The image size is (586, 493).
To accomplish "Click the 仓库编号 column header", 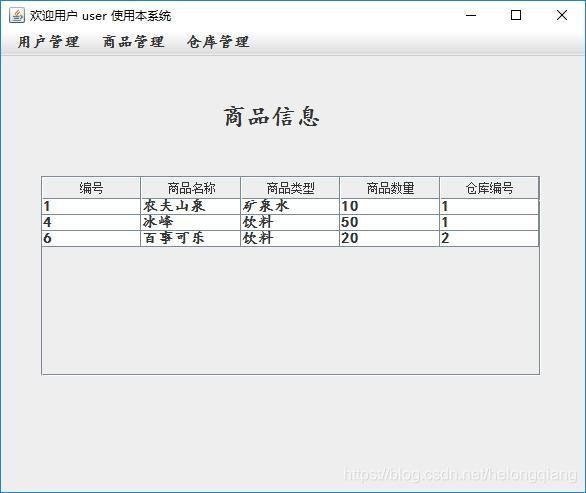I will click(489, 188).
